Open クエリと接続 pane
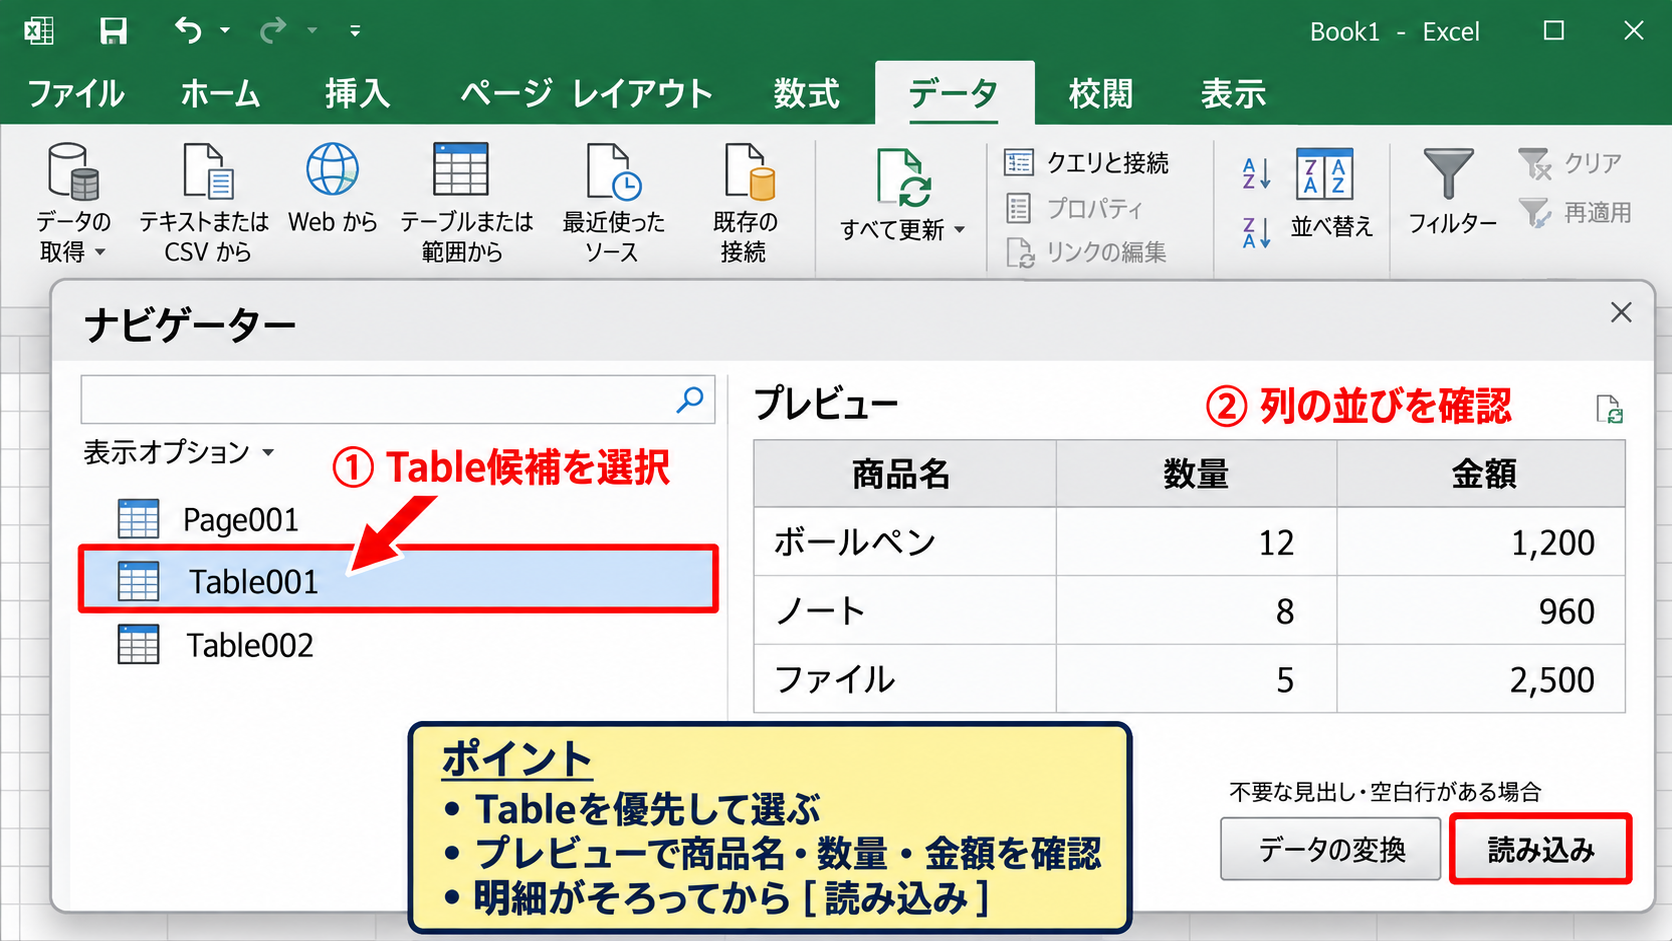1672x941 pixels. [x=1087, y=163]
